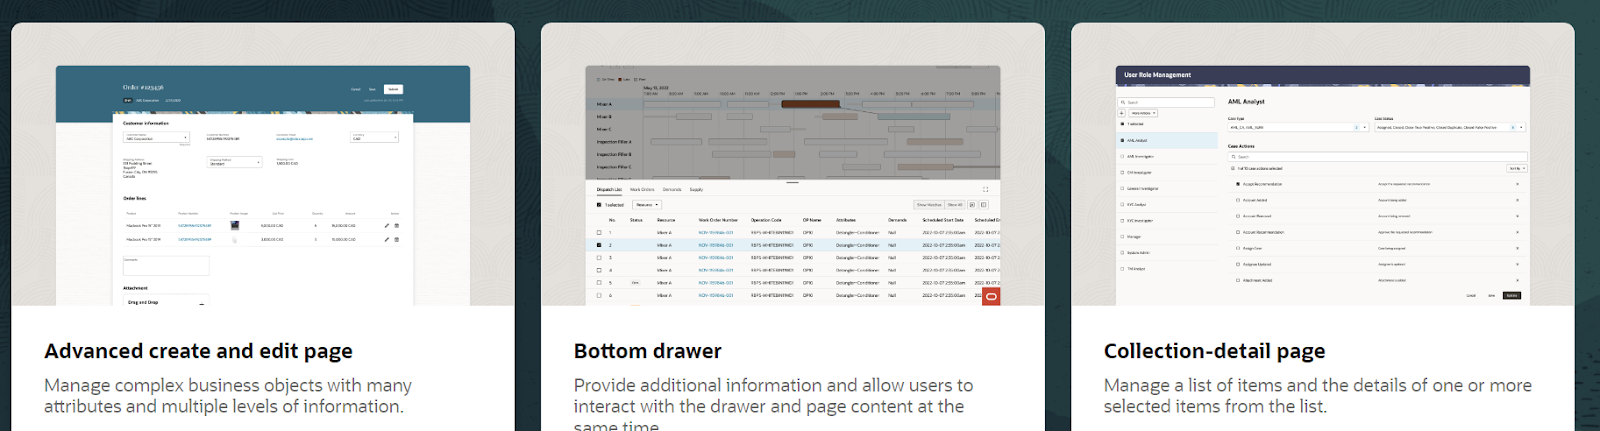Check the AML Investigator role checkbox
This screenshot has width=1600, height=431.
coord(1122,156)
